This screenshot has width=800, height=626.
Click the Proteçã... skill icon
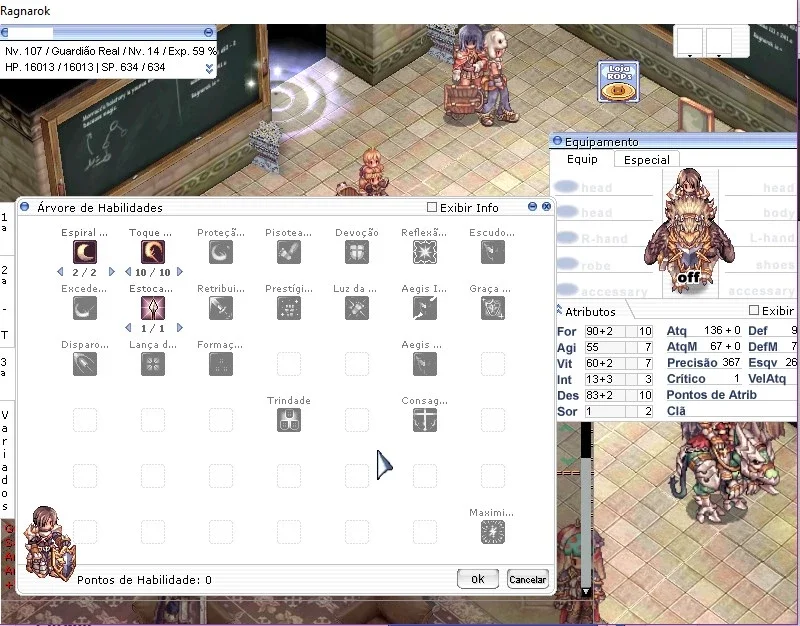click(x=221, y=252)
